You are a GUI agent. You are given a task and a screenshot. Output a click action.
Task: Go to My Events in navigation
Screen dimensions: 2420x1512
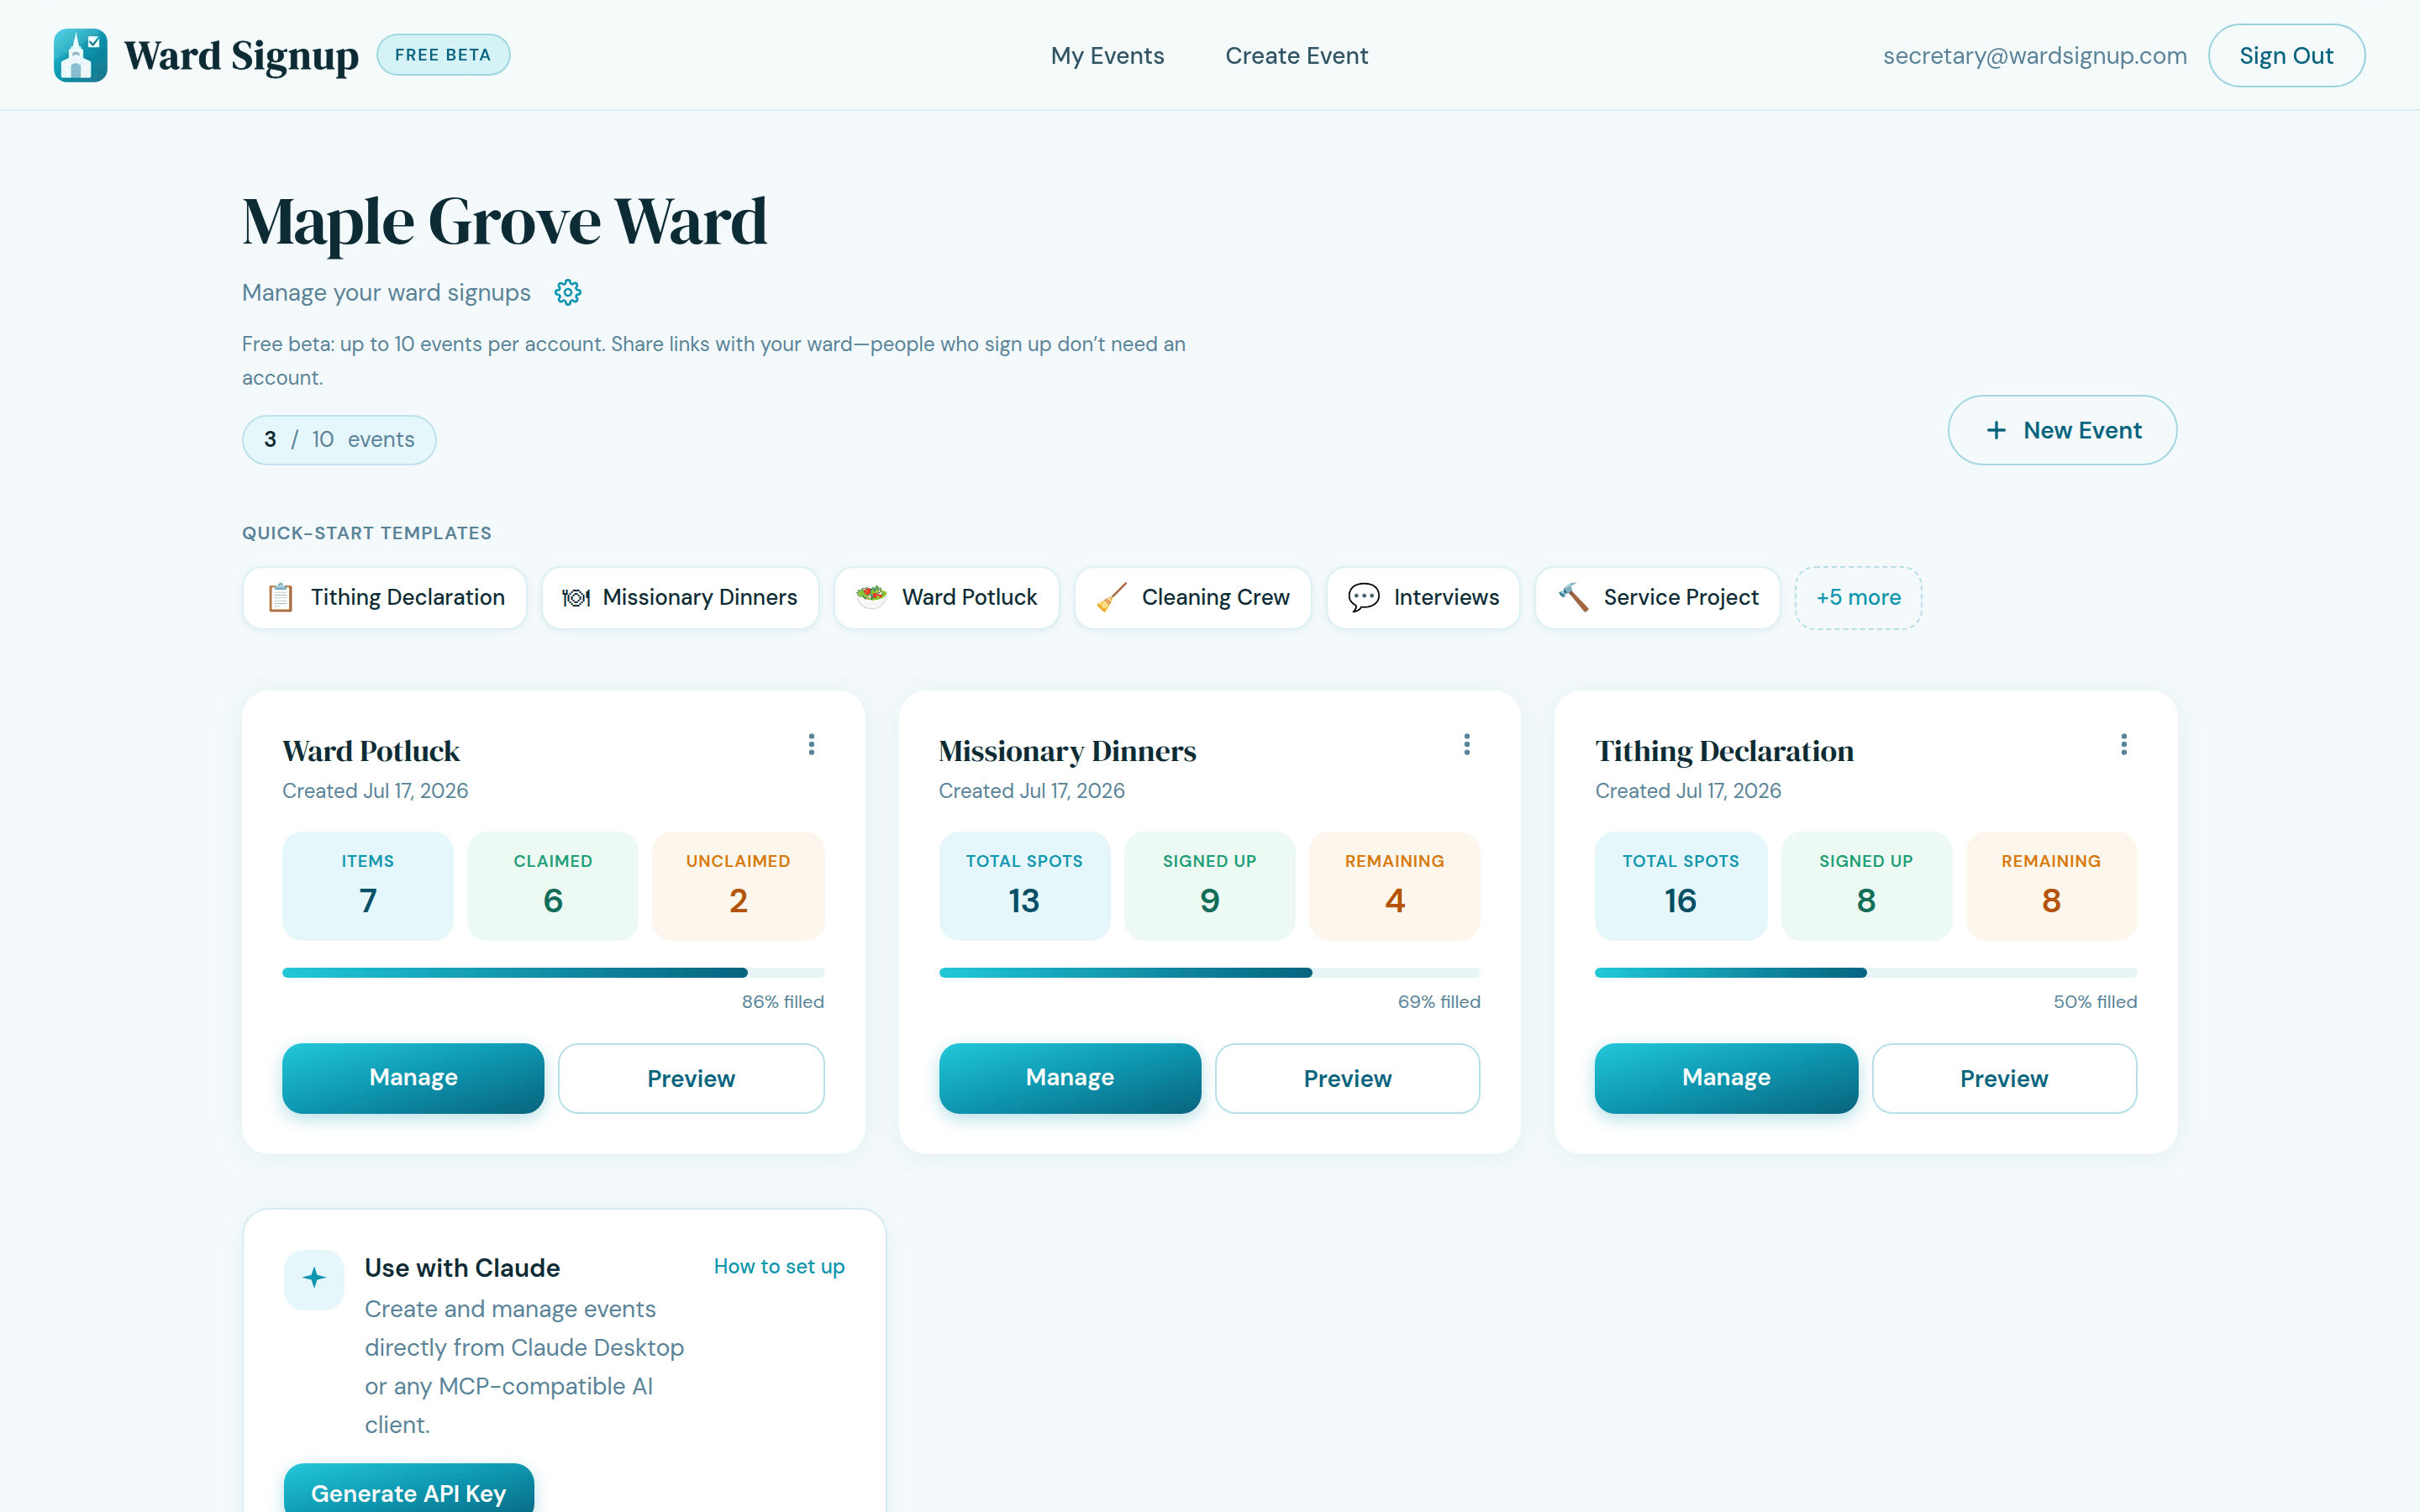[1107, 56]
